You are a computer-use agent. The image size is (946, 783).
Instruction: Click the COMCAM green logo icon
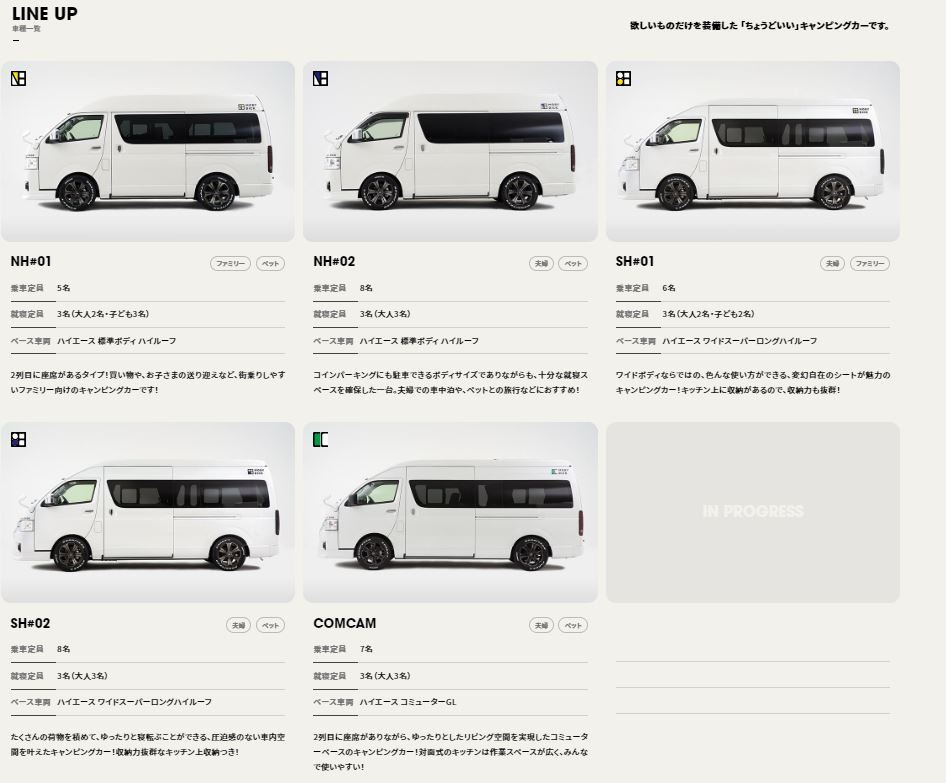(x=320, y=439)
